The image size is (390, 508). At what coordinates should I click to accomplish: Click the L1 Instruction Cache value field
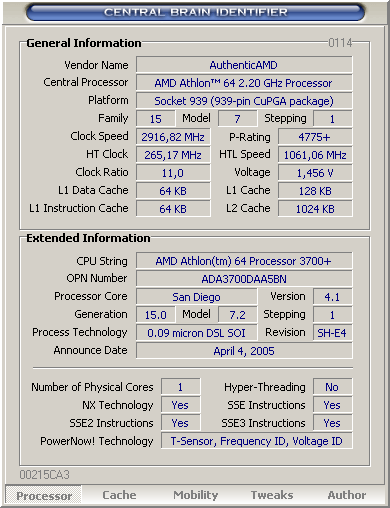tap(173, 209)
